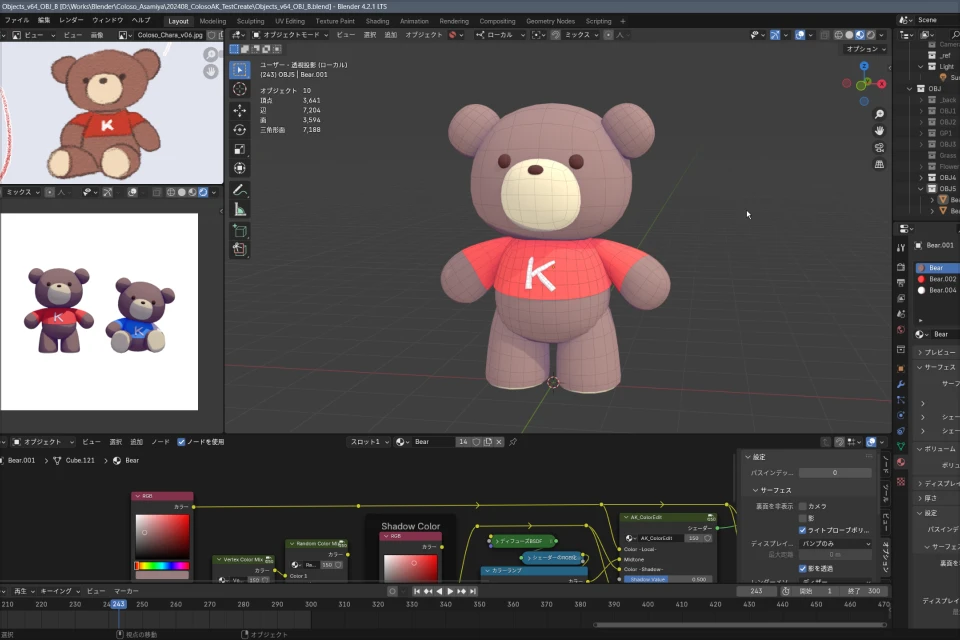Click the red Z-axis gizmo ball X

(882, 84)
